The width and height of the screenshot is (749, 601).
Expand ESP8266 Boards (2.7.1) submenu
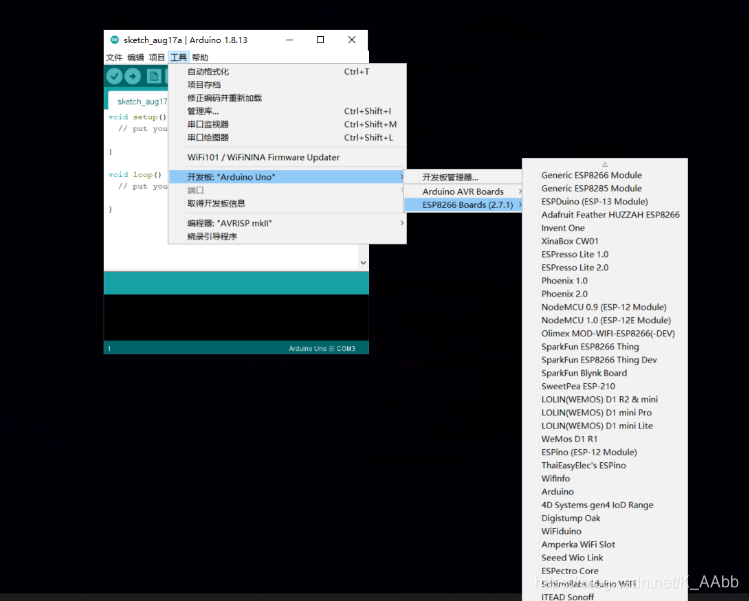pos(463,205)
